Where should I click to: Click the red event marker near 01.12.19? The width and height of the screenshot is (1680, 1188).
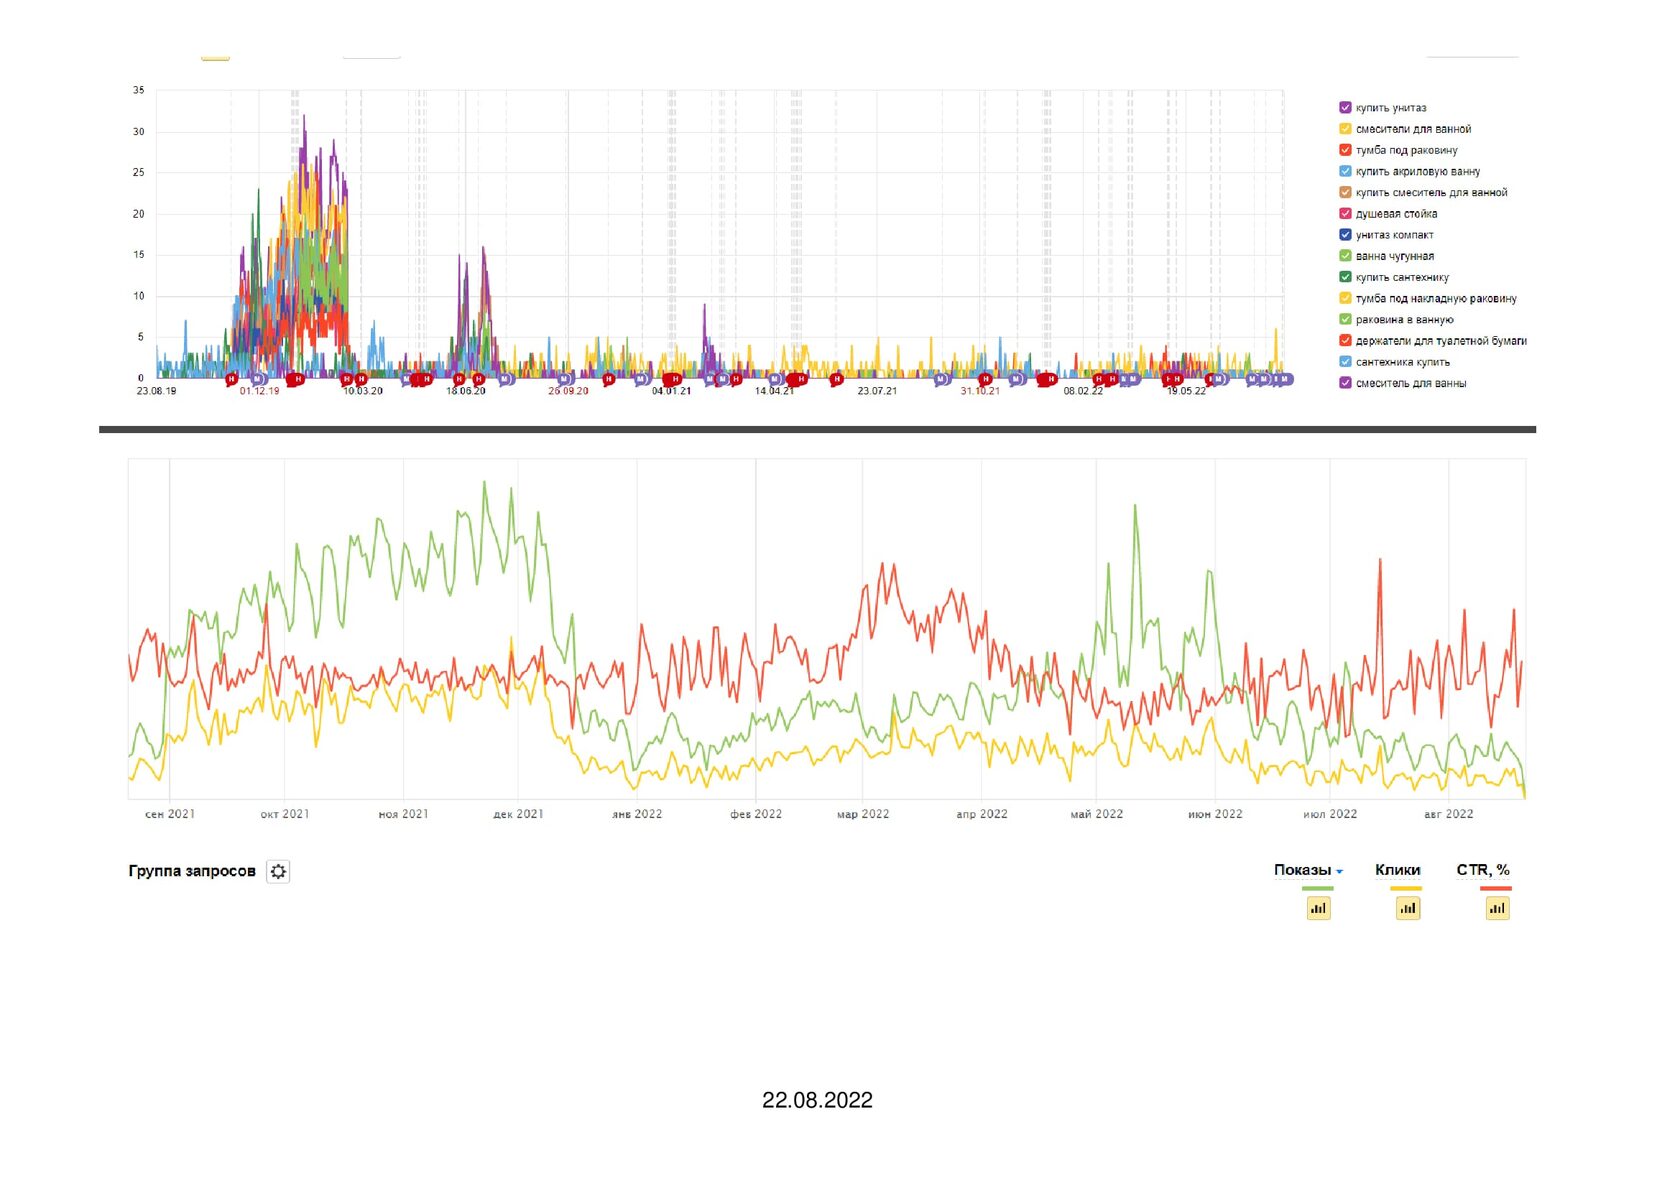tap(232, 379)
